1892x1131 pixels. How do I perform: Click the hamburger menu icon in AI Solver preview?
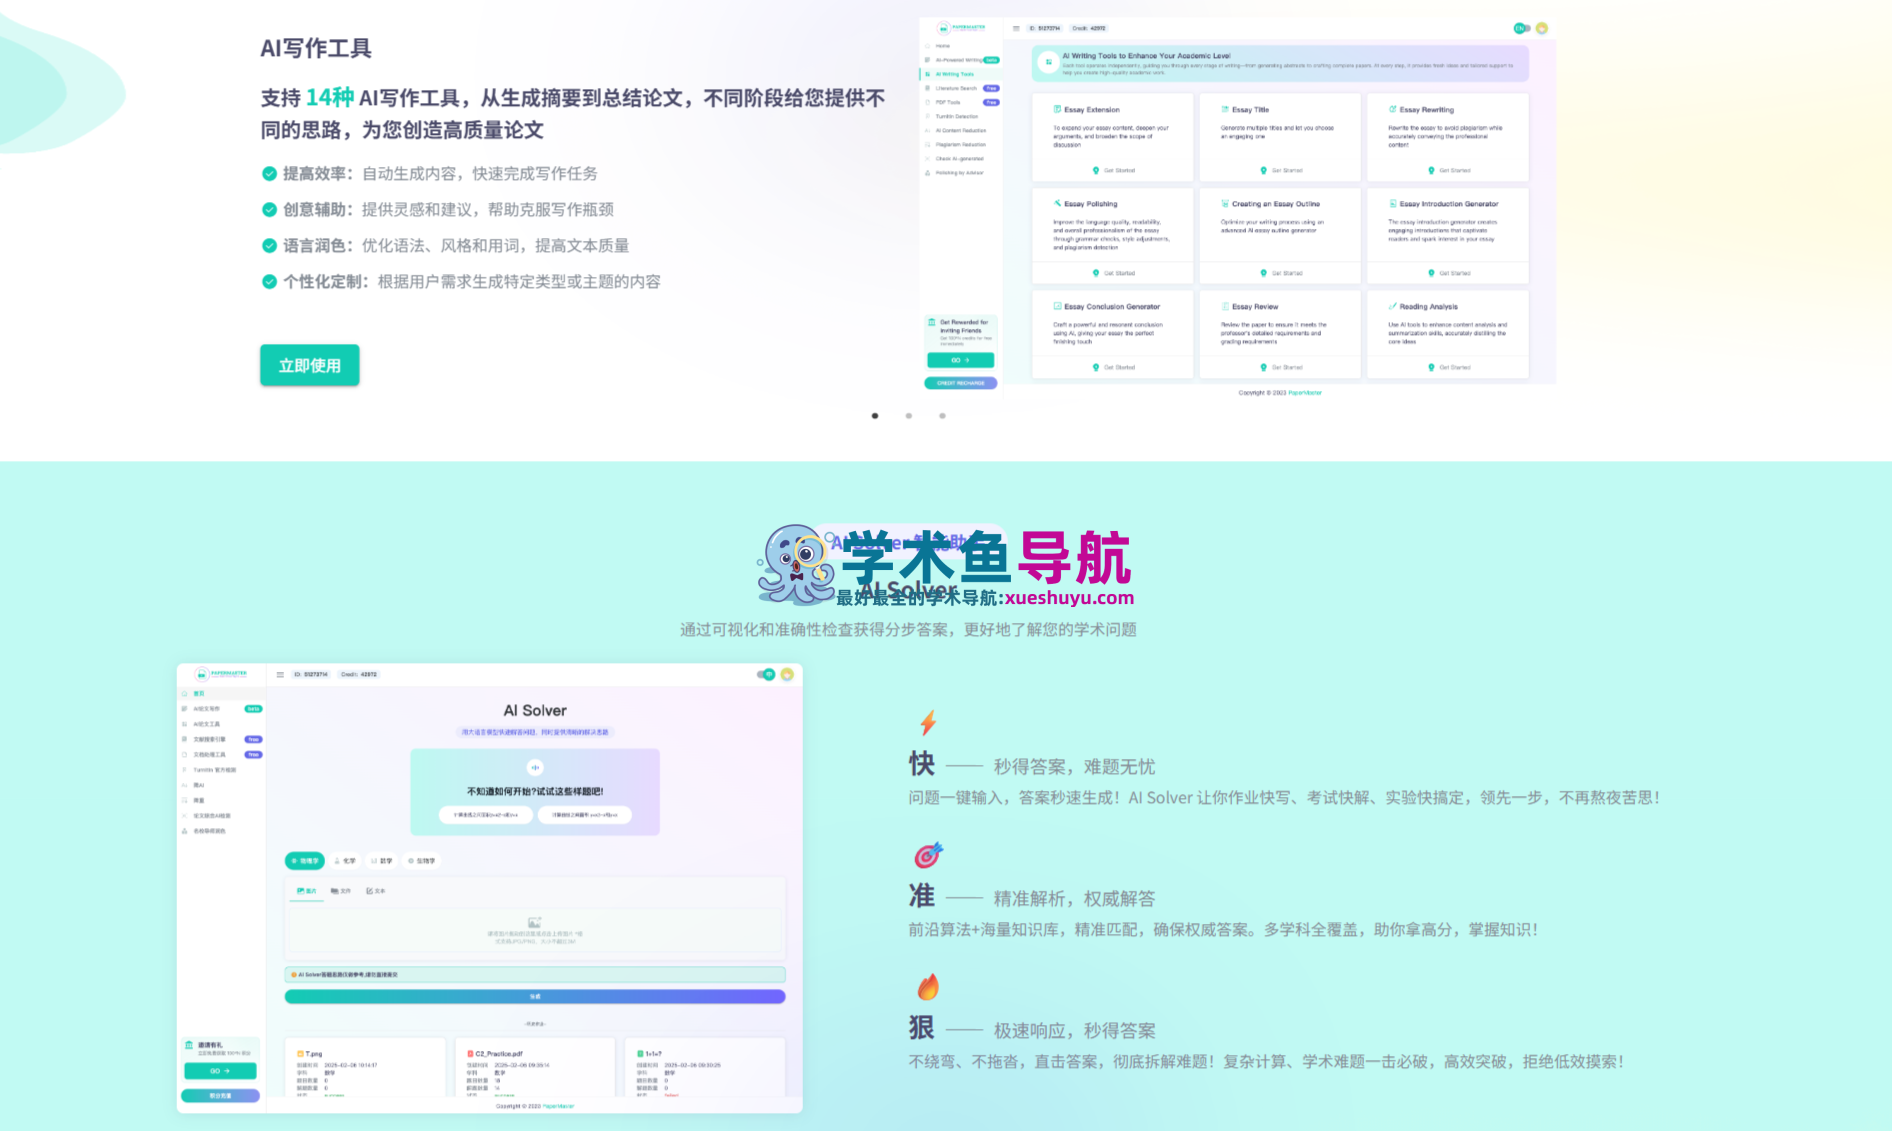(280, 675)
